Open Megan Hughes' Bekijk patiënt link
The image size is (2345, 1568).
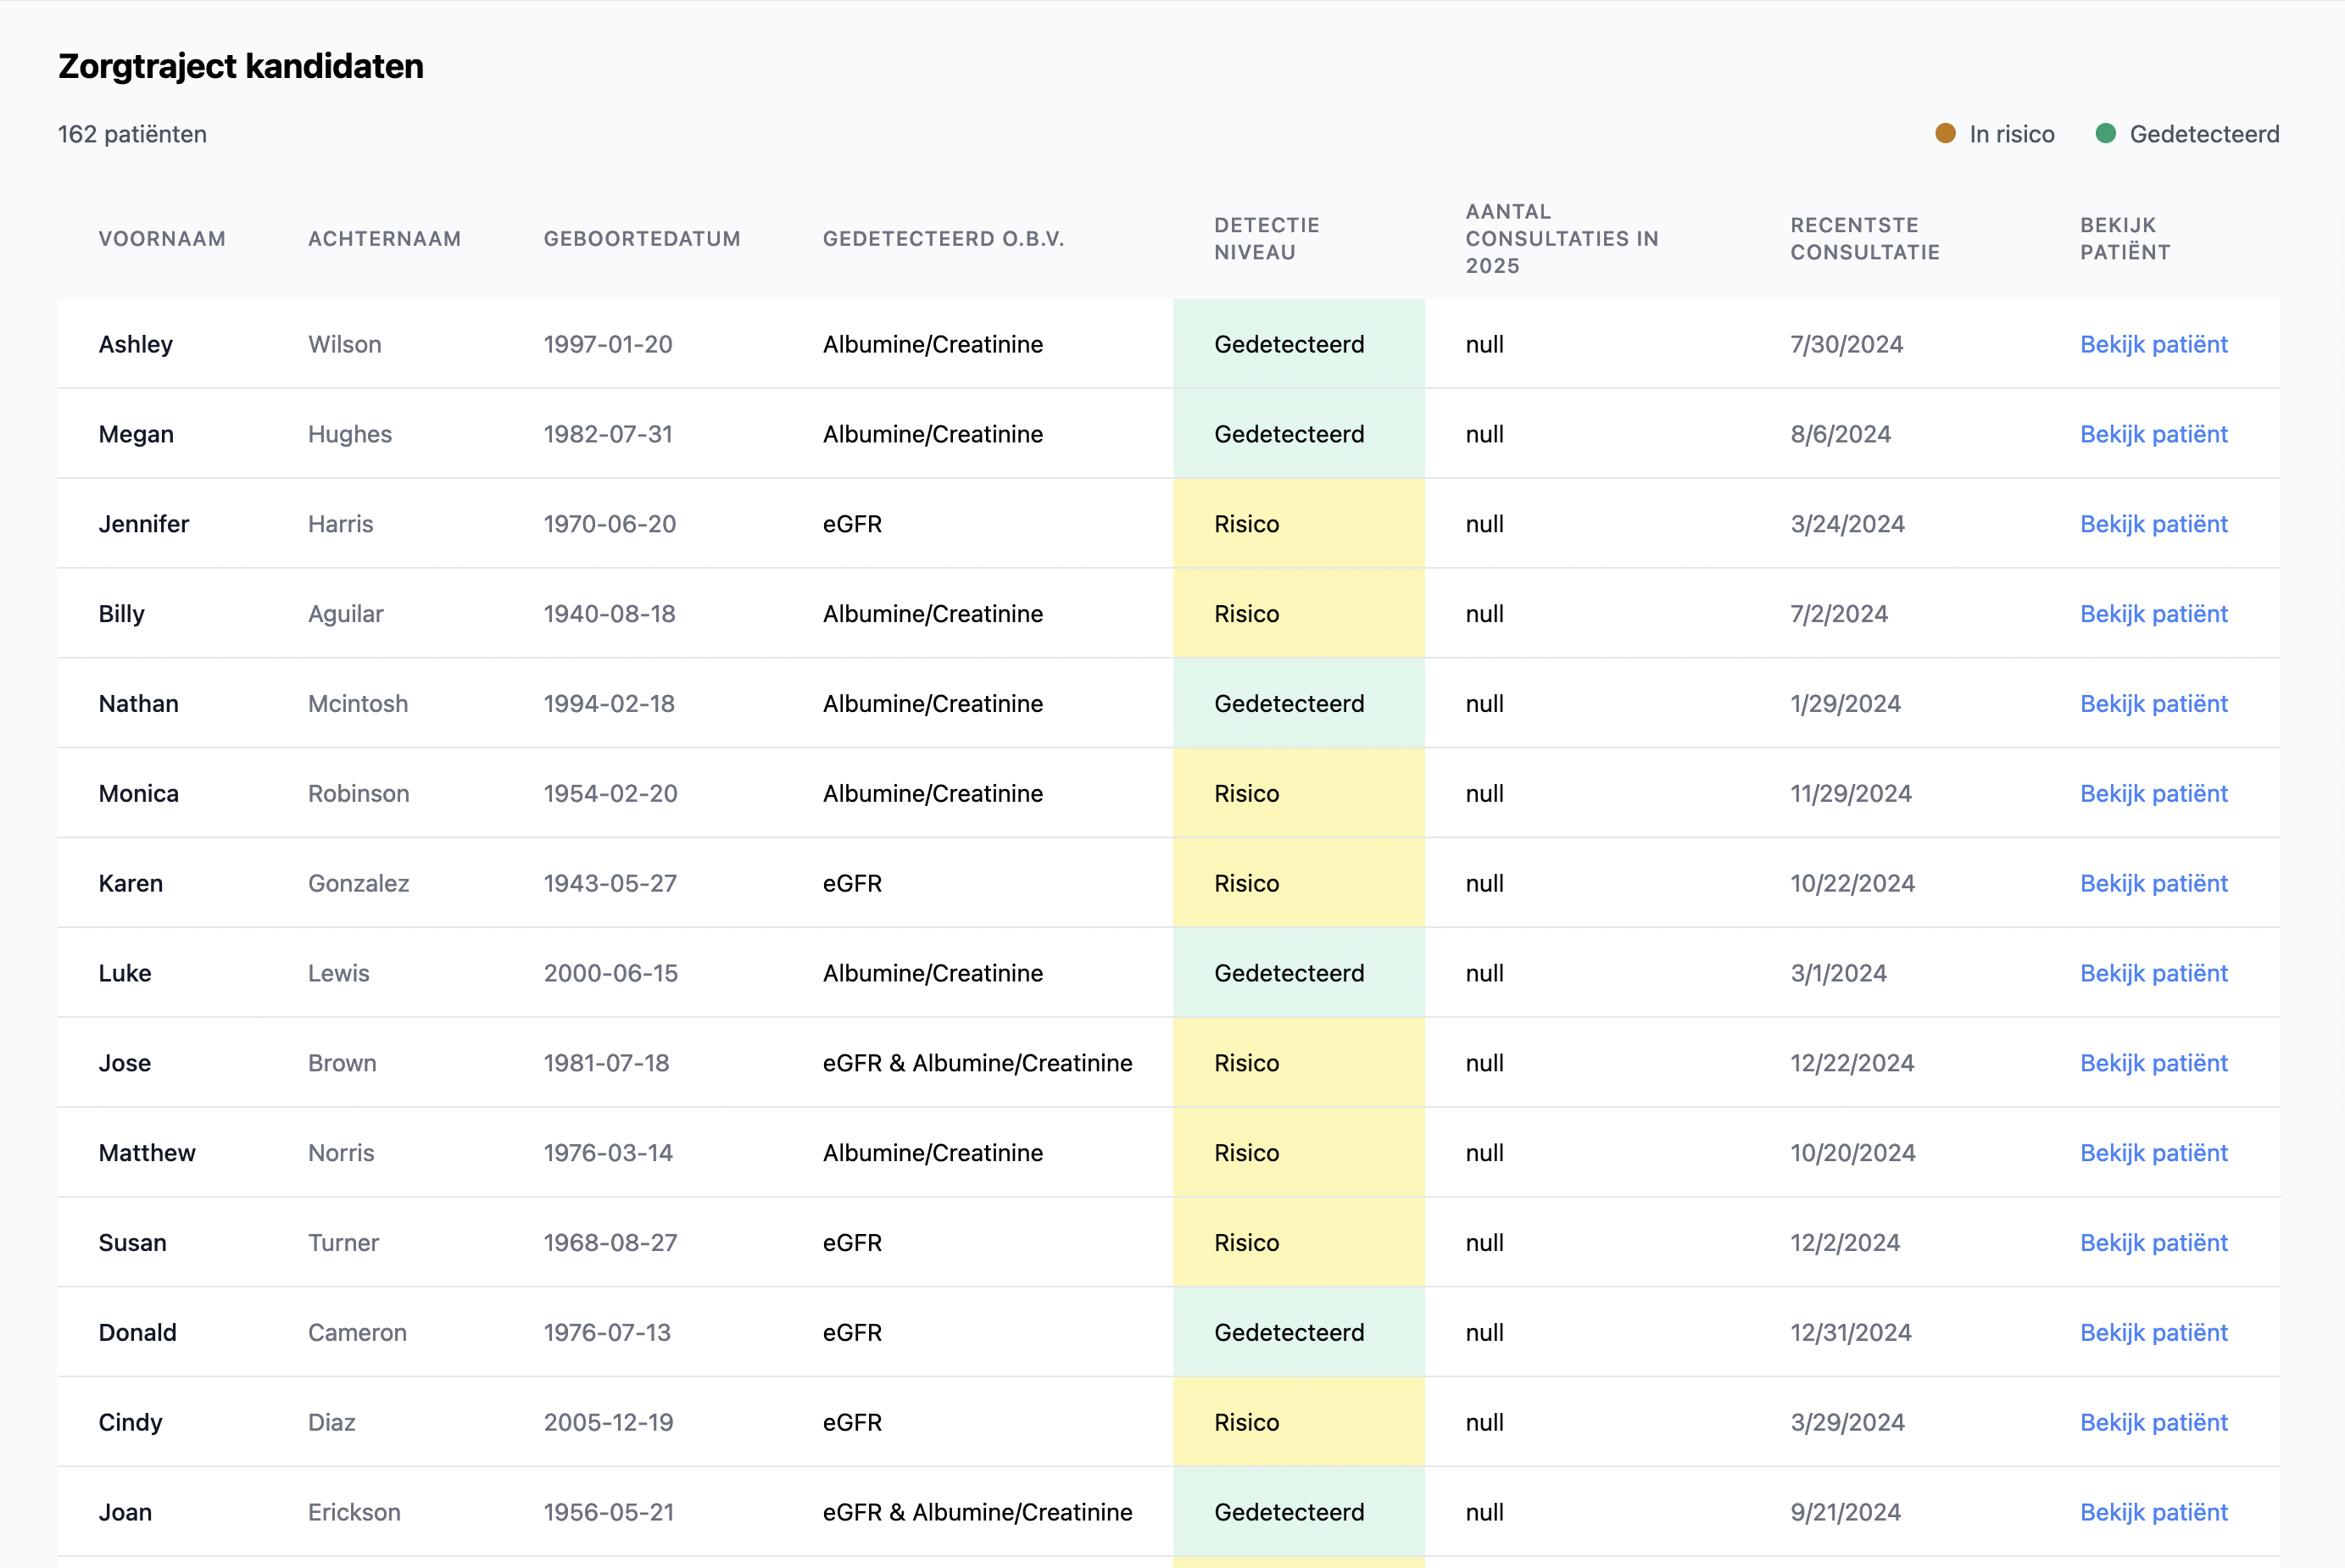coord(2153,434)
